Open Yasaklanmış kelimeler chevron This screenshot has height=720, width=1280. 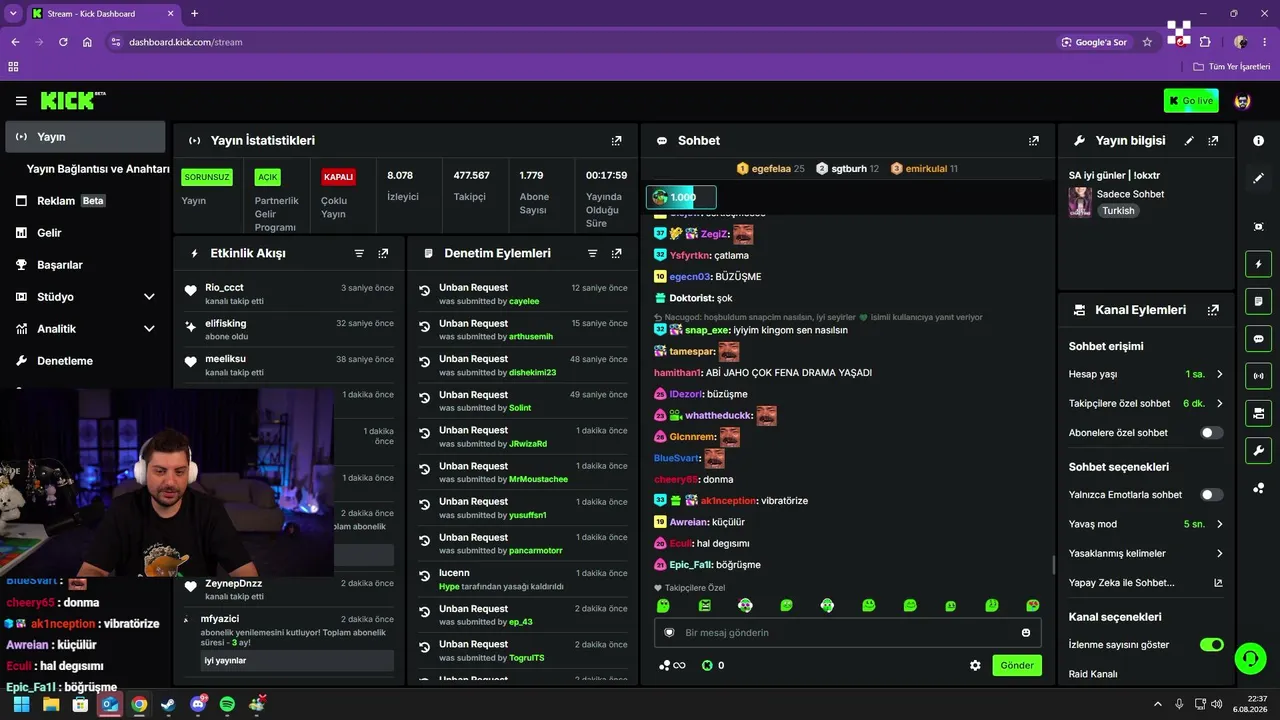[x=1220, y=554]
